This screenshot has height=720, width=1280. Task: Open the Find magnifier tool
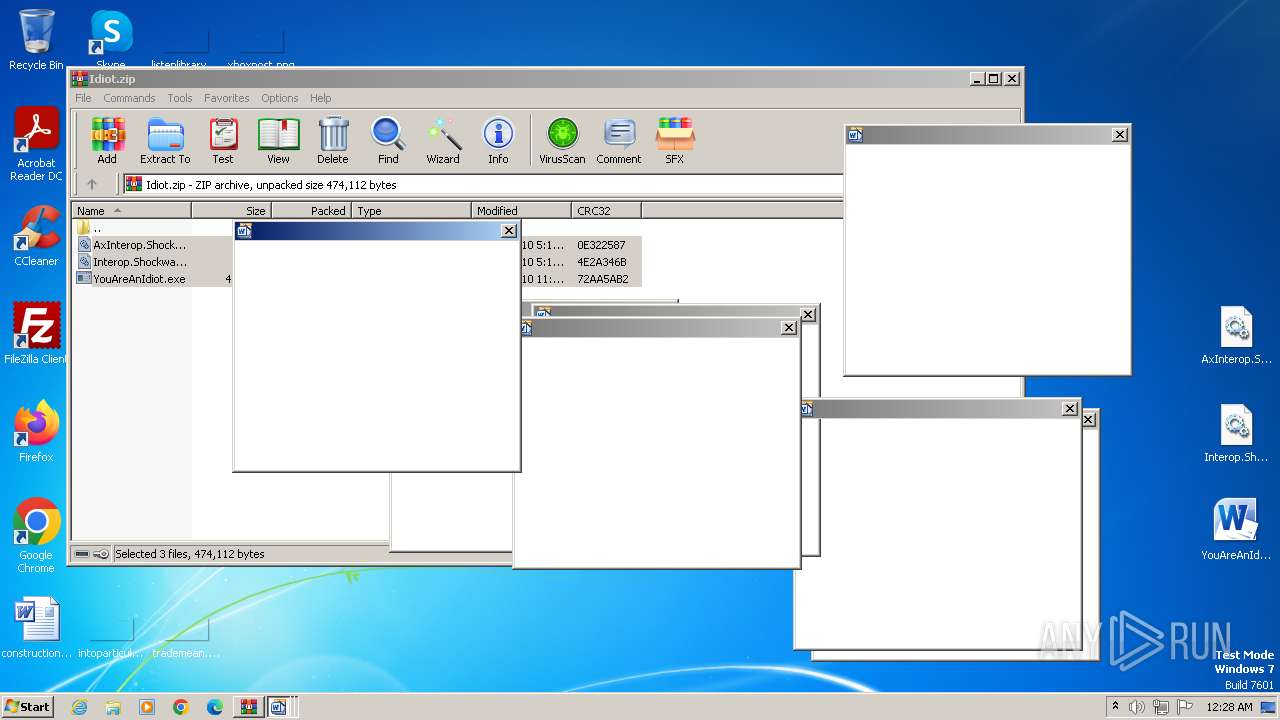click(388, 141)
